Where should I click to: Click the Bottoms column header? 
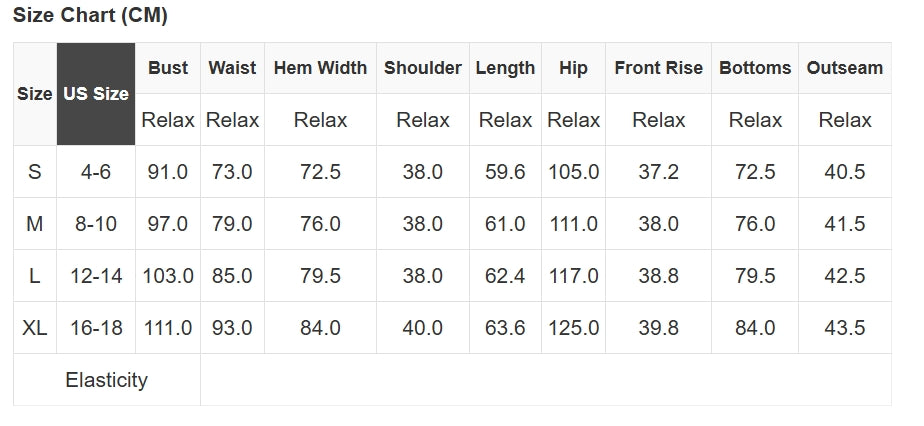click(x=755, y=68)
